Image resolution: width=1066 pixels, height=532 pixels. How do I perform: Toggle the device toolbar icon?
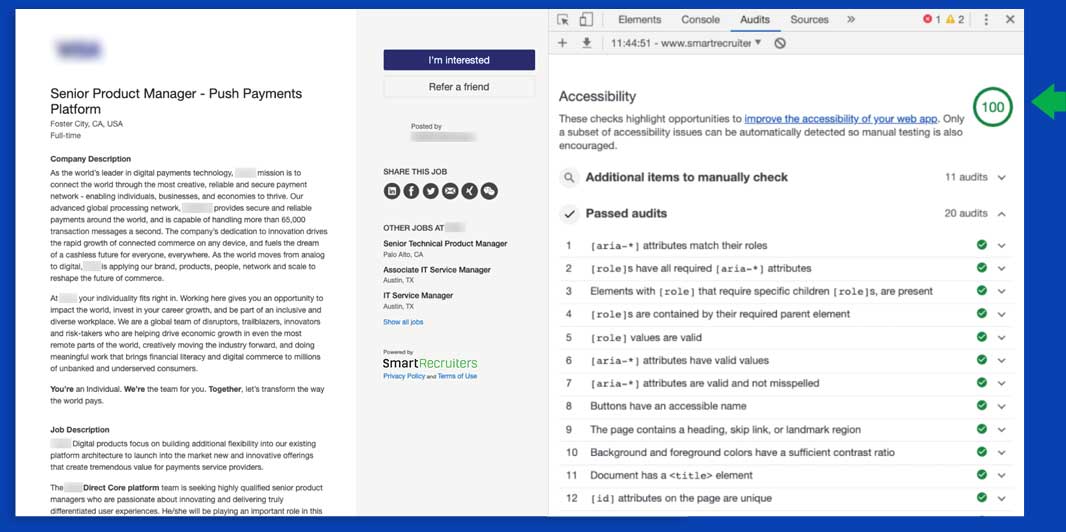click(586, 19)
